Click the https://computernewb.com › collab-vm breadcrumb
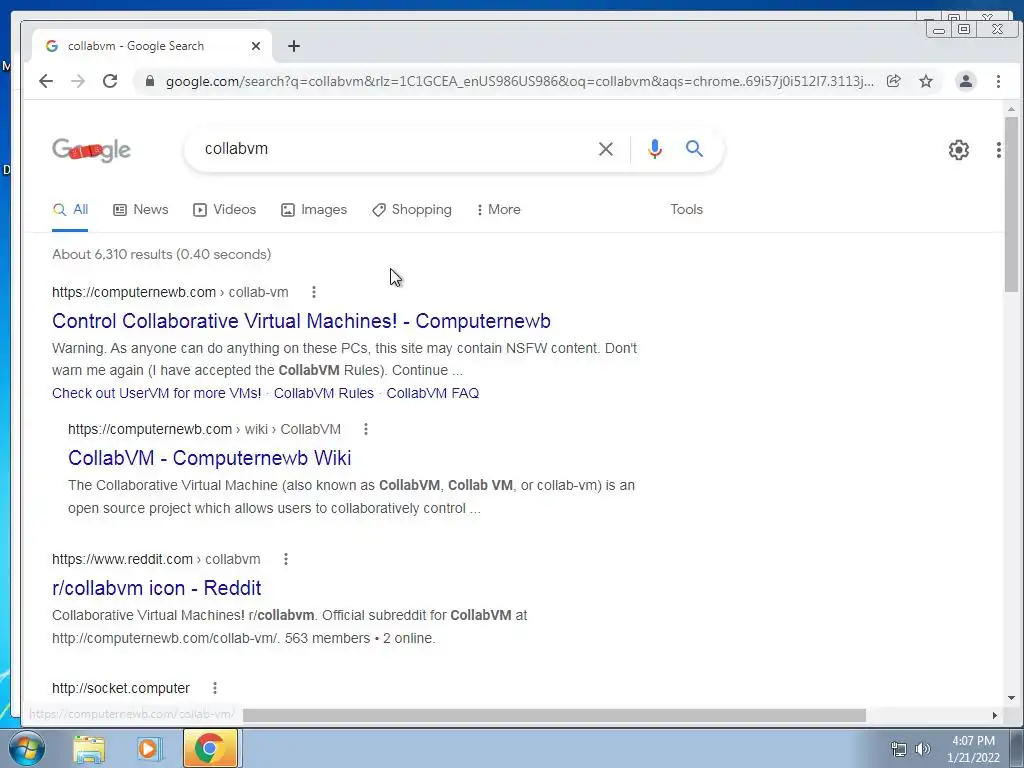 [x=170, y=292]
